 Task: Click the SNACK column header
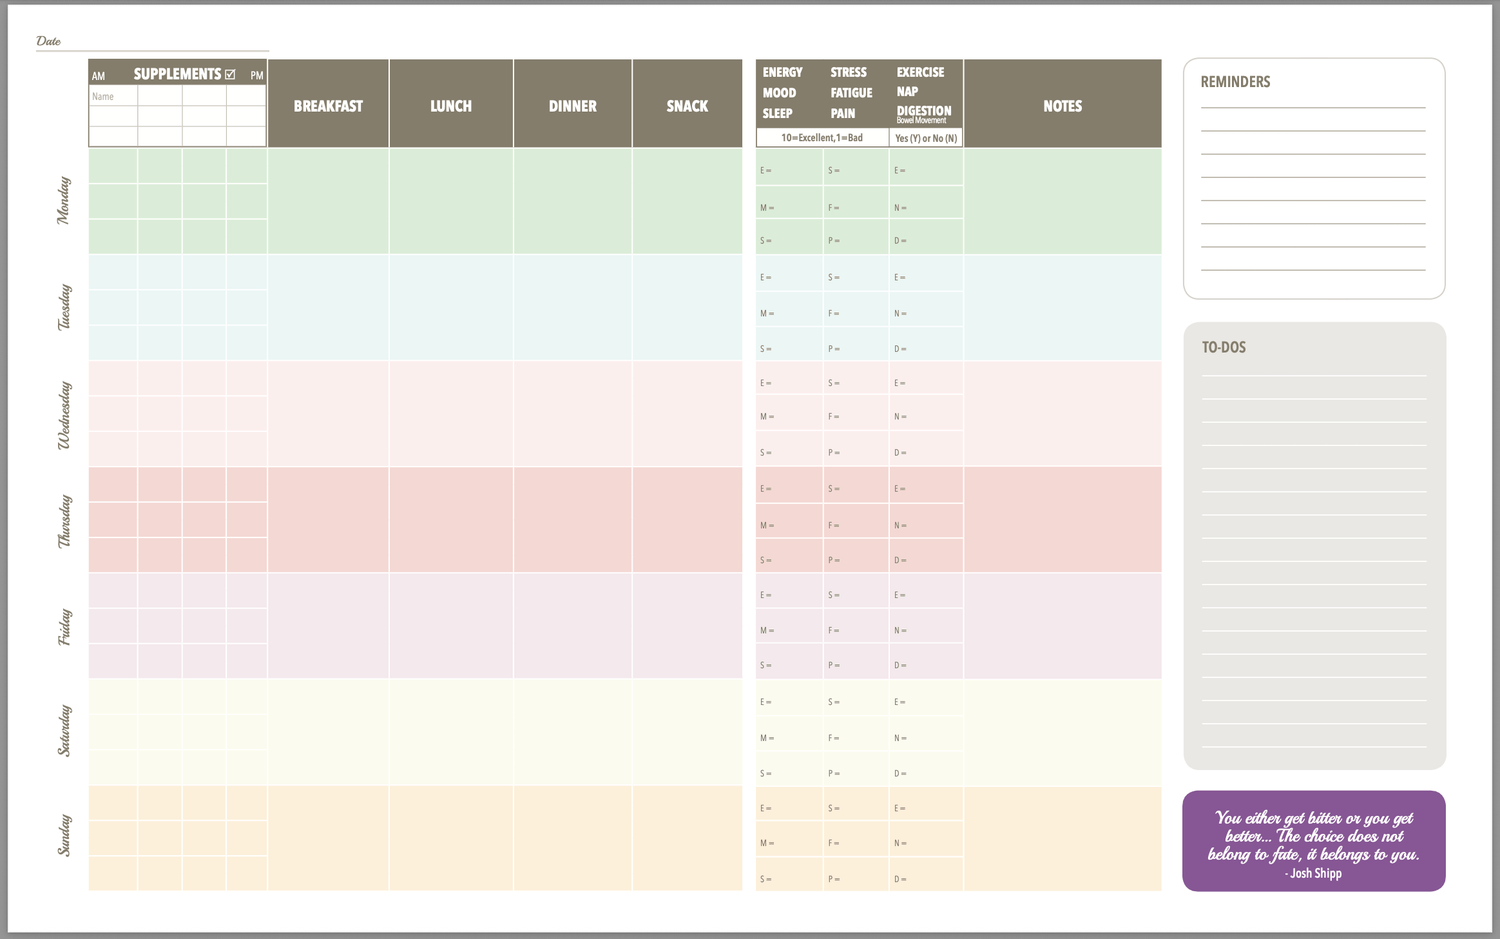[x=687, y=105]
